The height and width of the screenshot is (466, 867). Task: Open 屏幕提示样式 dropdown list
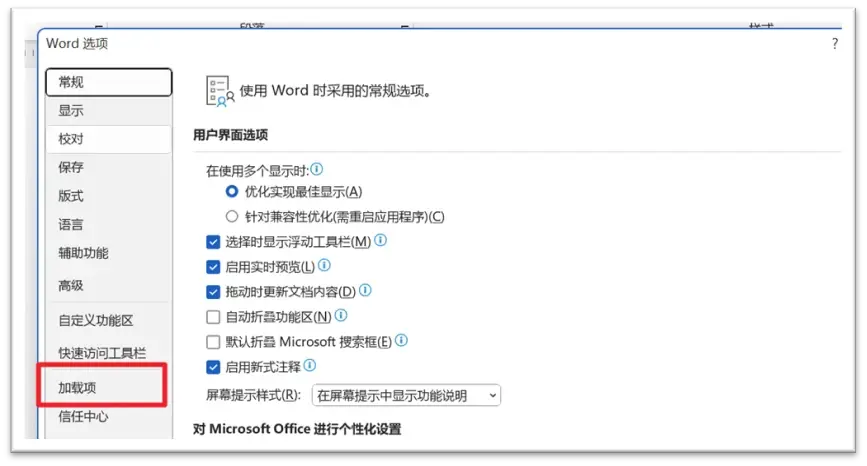pos(406,395)
